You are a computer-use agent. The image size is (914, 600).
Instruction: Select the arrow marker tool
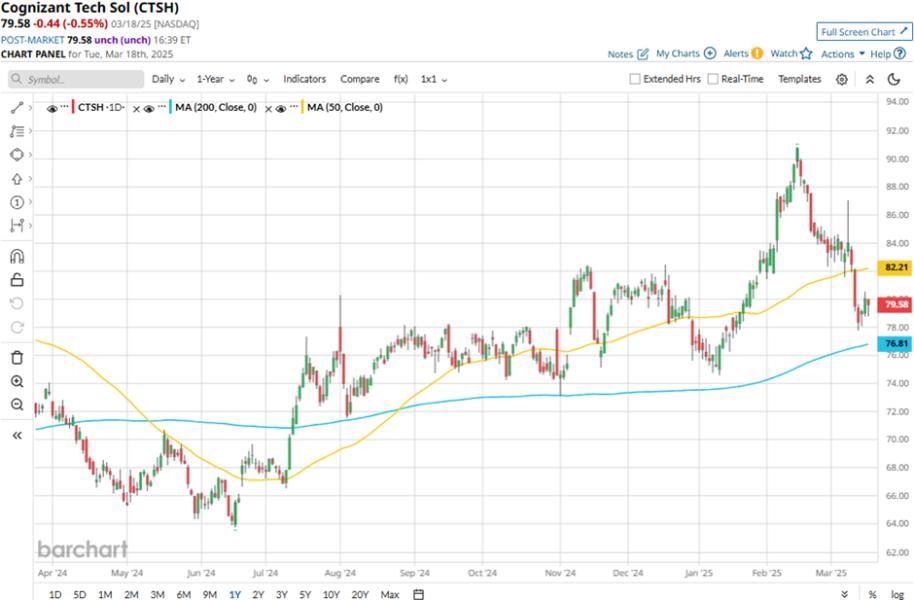(x=17, y=179)
